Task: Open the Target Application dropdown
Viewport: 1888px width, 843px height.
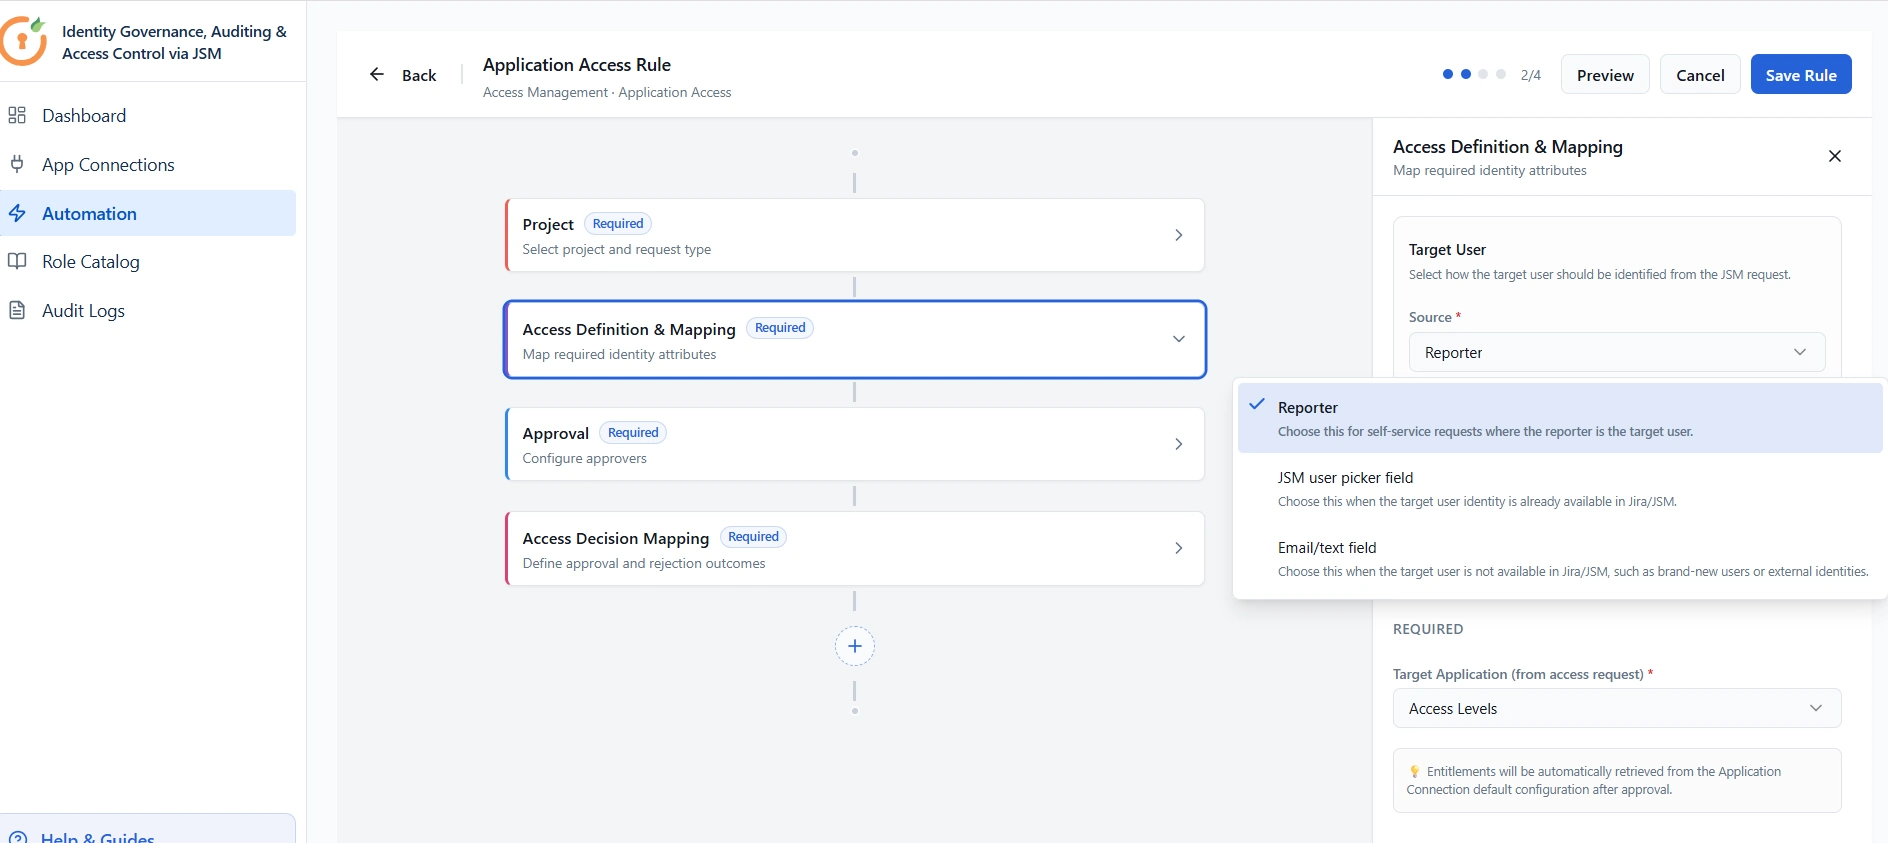Action: point(1617,708)
